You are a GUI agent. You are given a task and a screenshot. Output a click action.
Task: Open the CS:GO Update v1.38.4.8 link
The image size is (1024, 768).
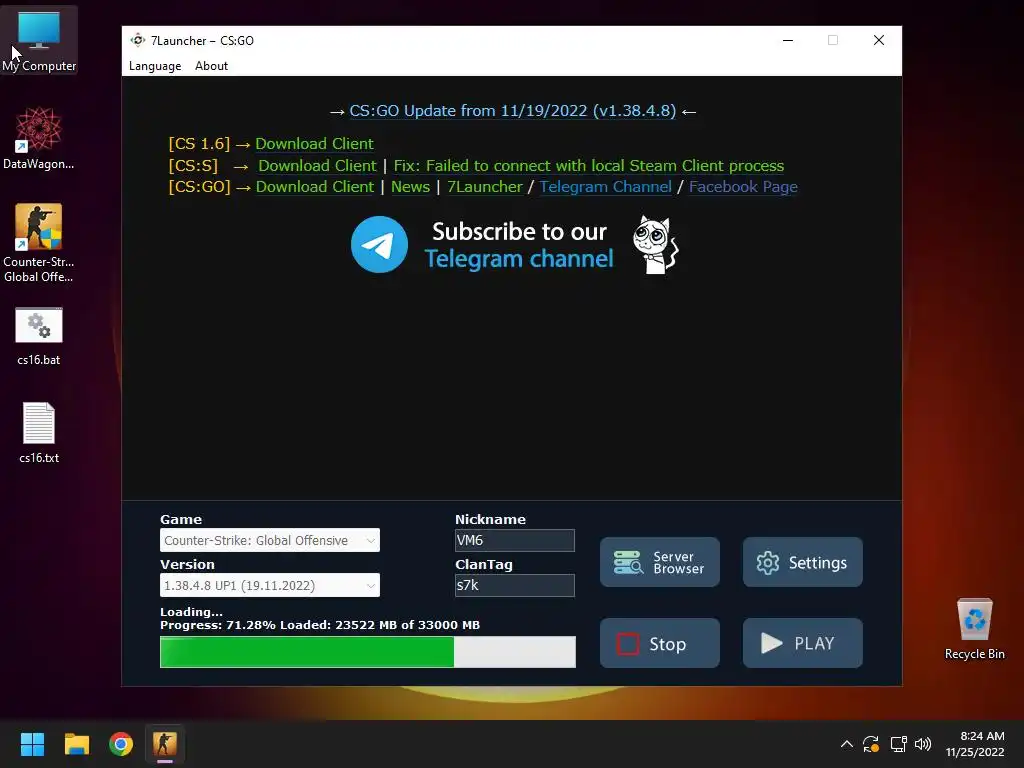[513, 111]
